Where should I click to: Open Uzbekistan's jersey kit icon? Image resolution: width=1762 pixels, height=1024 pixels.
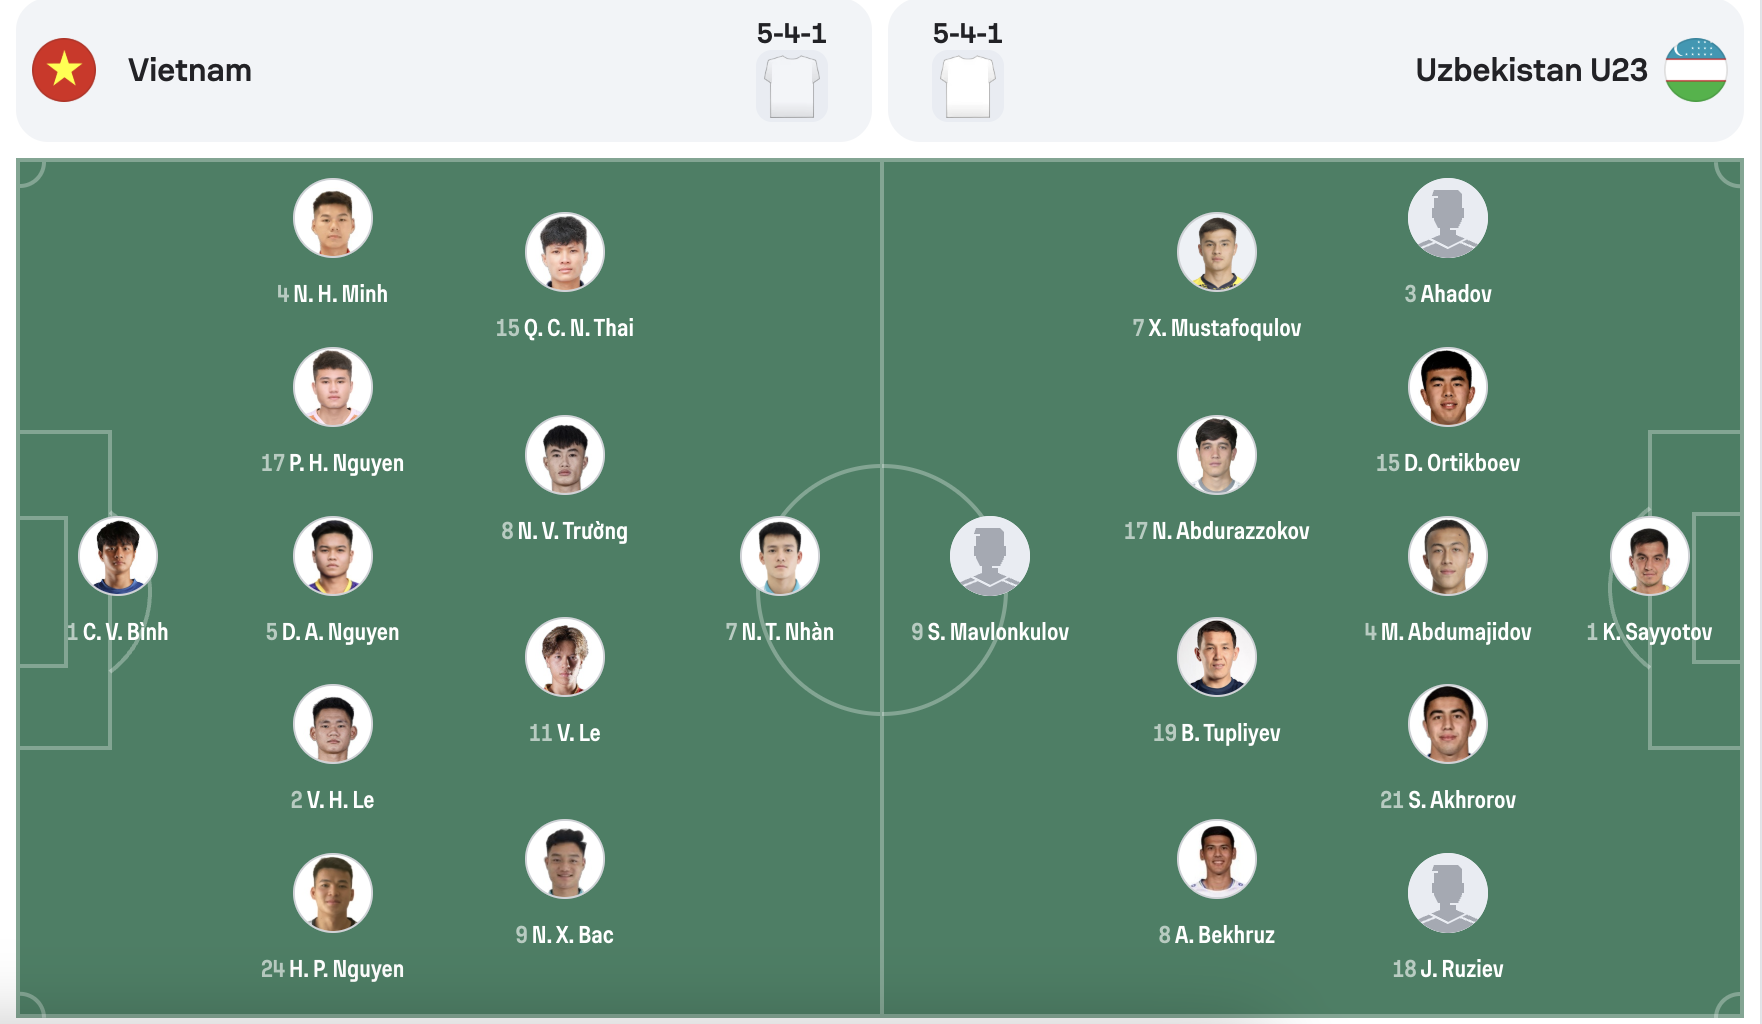(x=967, y=85)
